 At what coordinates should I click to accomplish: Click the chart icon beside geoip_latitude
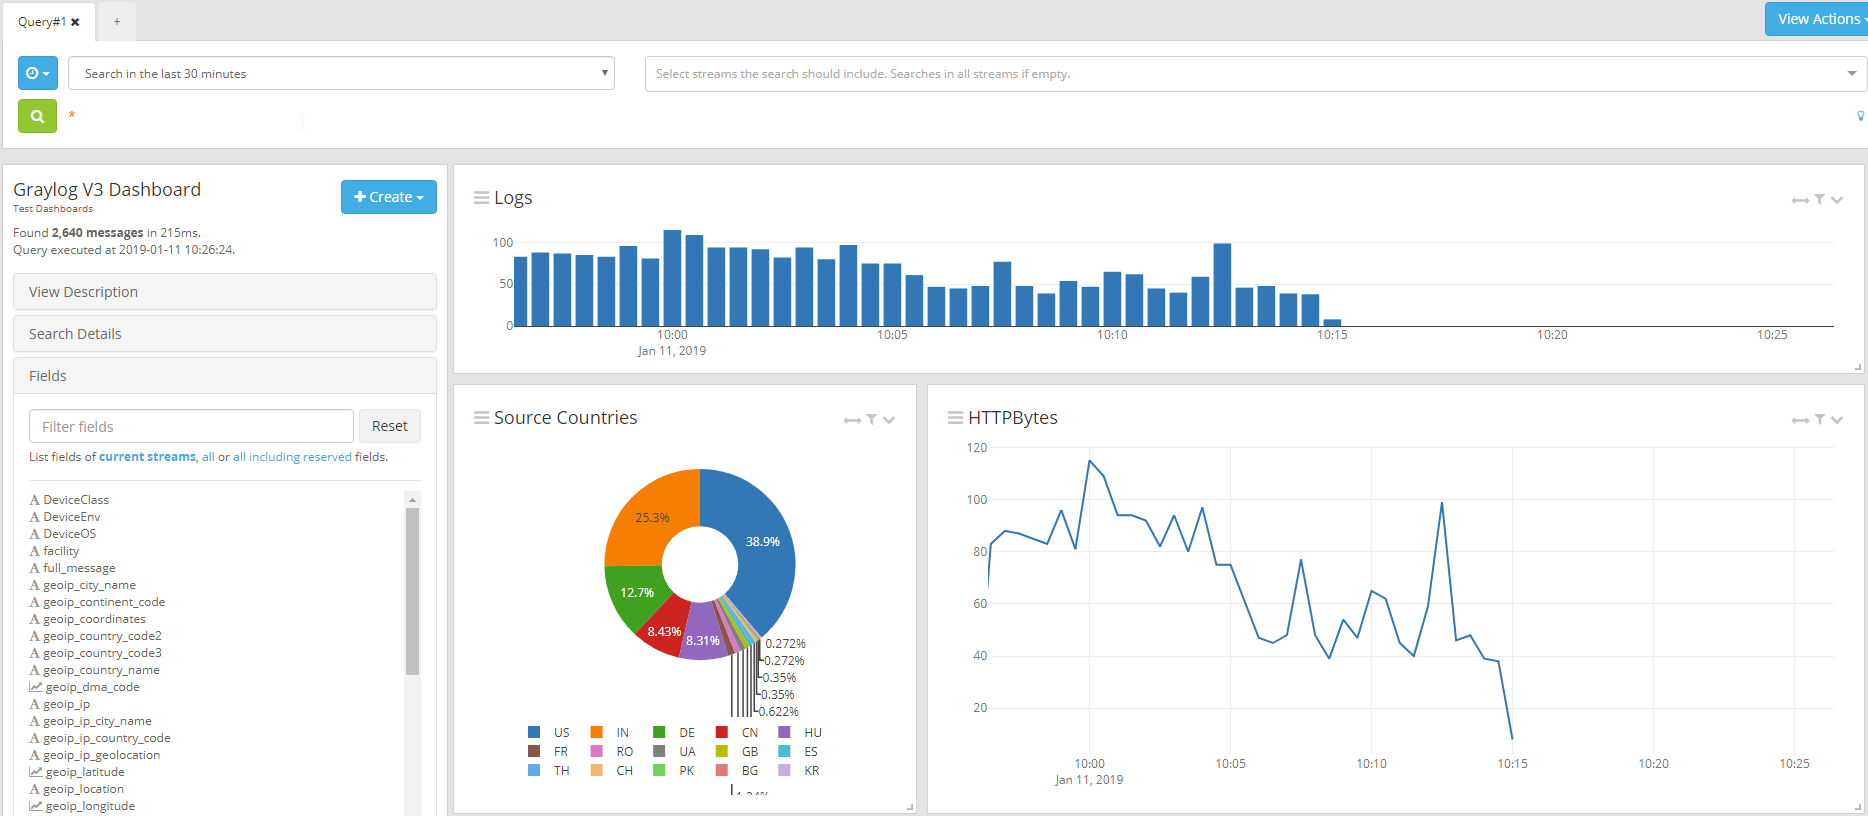click(x=35, y=772)
